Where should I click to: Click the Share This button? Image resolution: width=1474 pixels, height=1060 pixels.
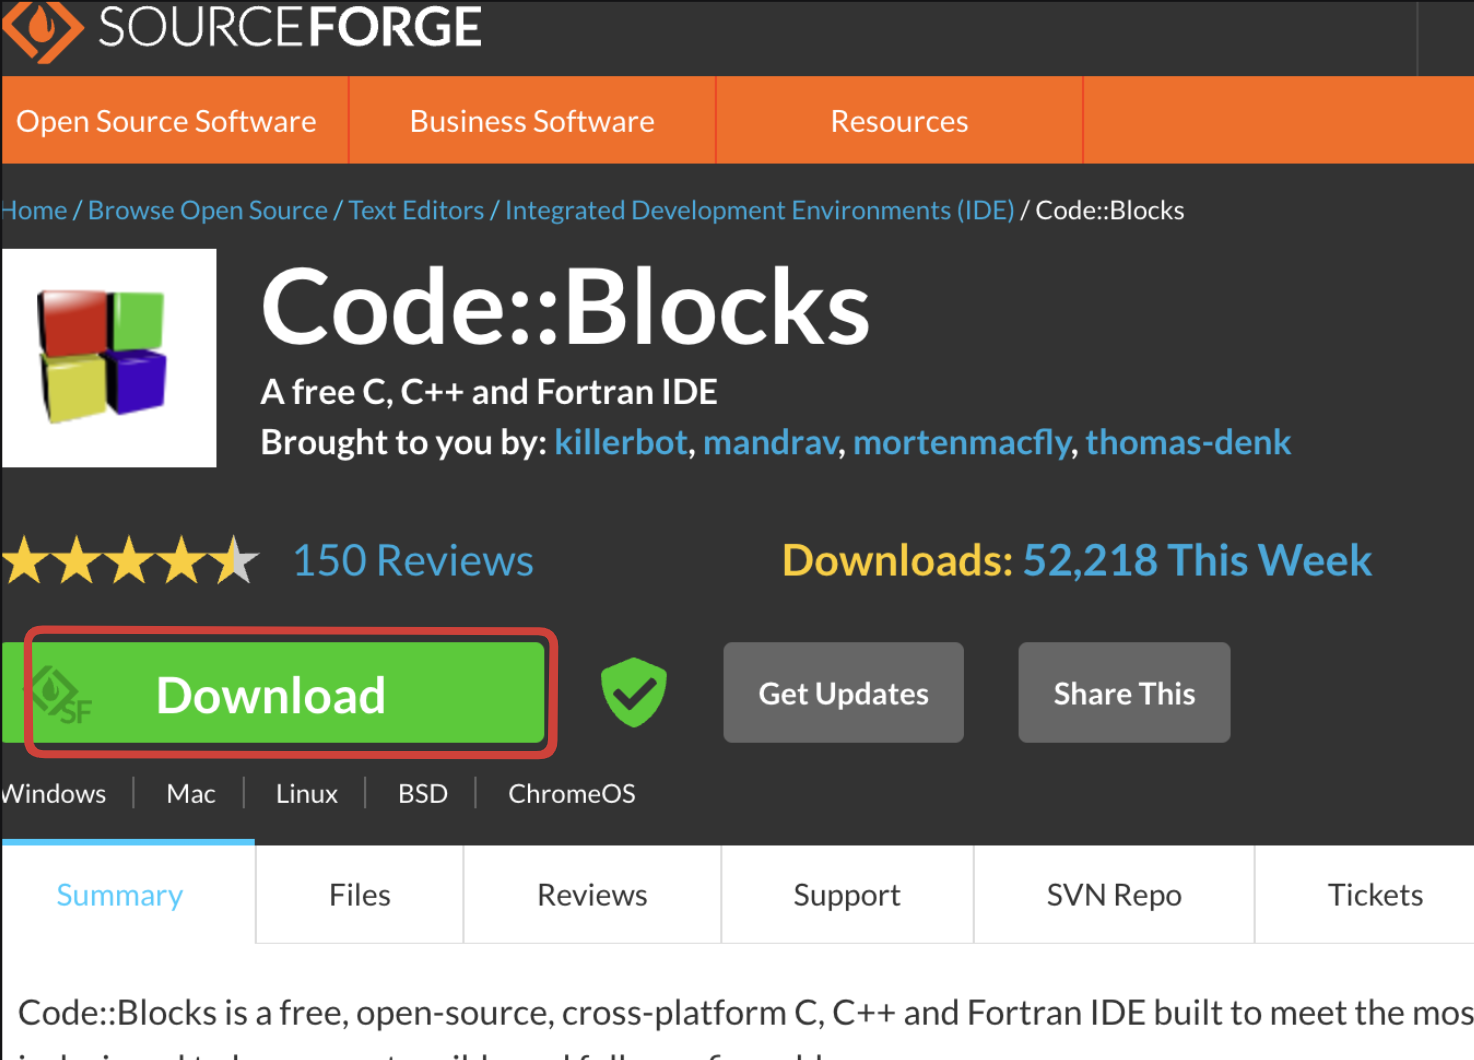(x=1124, y=693)
